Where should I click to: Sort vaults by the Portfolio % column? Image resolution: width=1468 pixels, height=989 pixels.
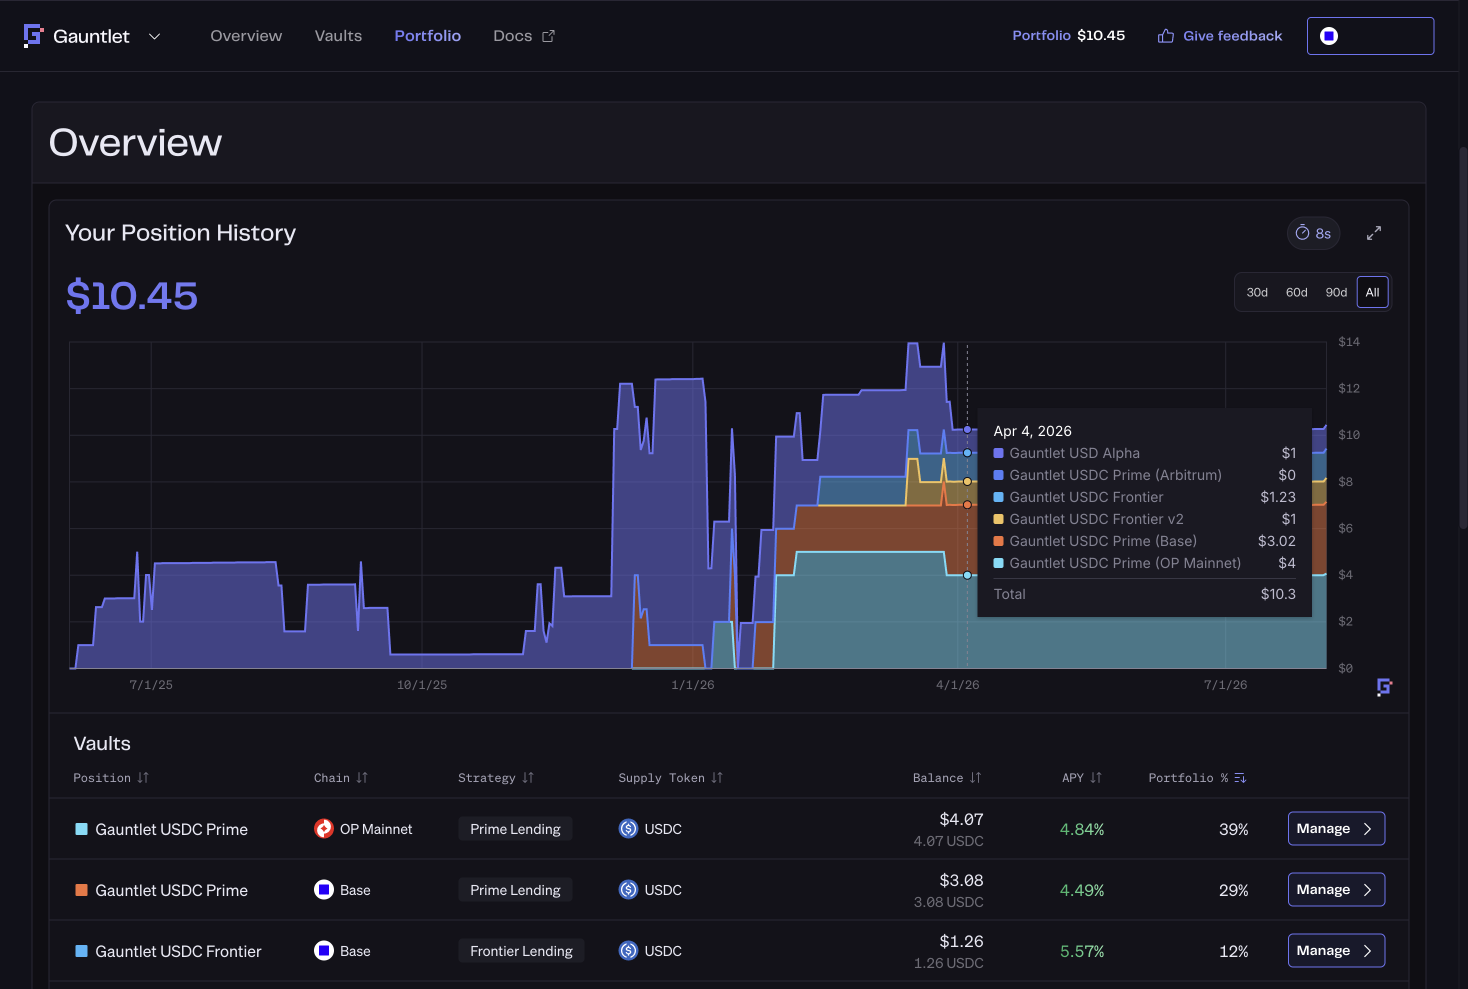(1197, 778)
